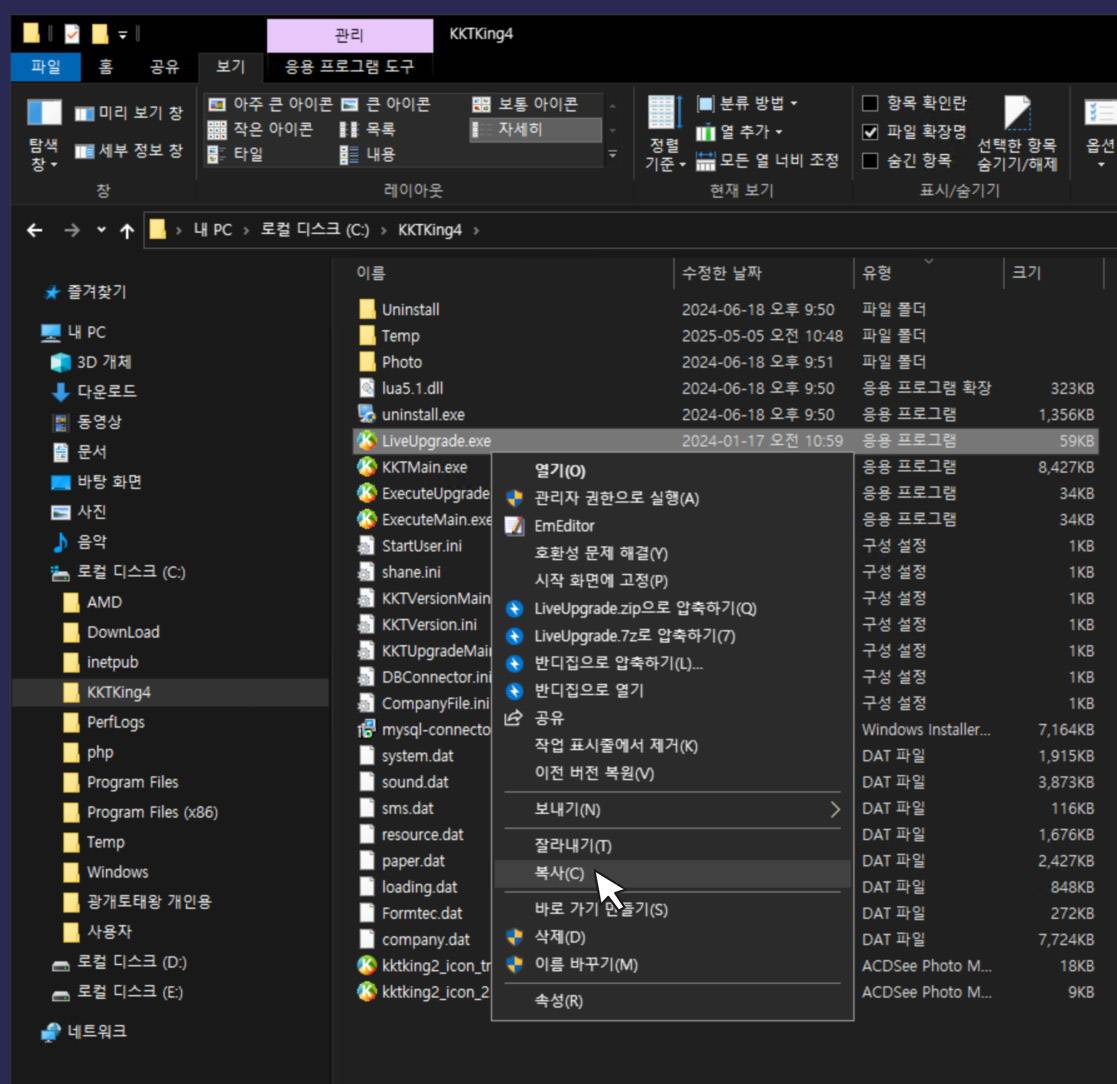Open recent locations dropdown arrow

coord(101,230)
